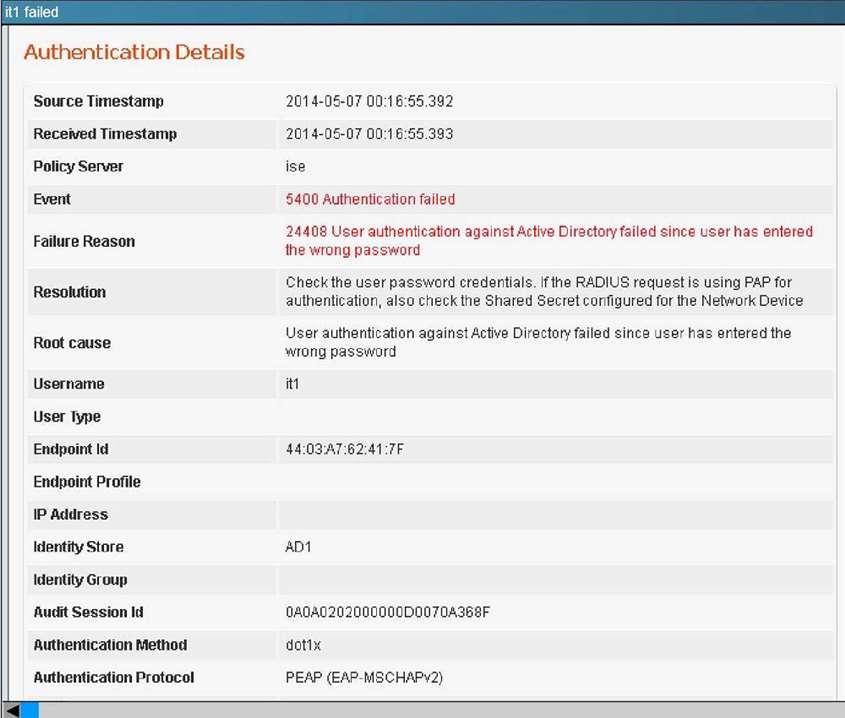Click the Identity Store value 'AD1'
The width and height of the screenshot is (845, 718).
(300, 547)
